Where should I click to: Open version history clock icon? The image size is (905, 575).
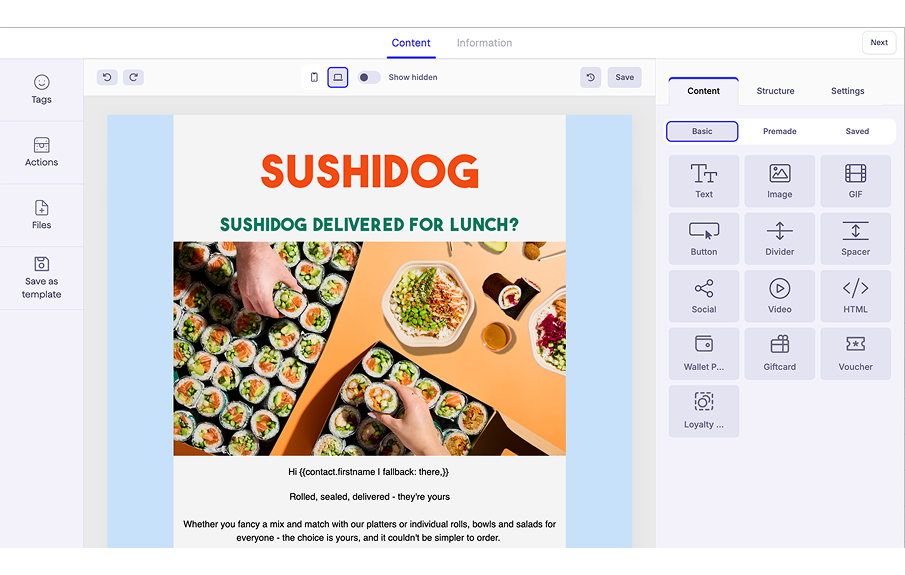coord(591,77)
